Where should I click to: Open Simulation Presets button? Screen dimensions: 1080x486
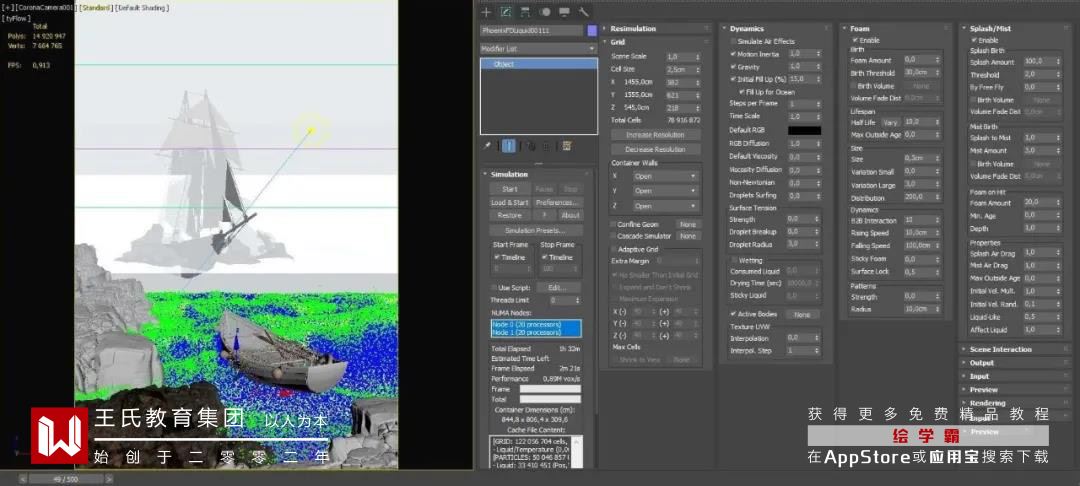point(536,231)
